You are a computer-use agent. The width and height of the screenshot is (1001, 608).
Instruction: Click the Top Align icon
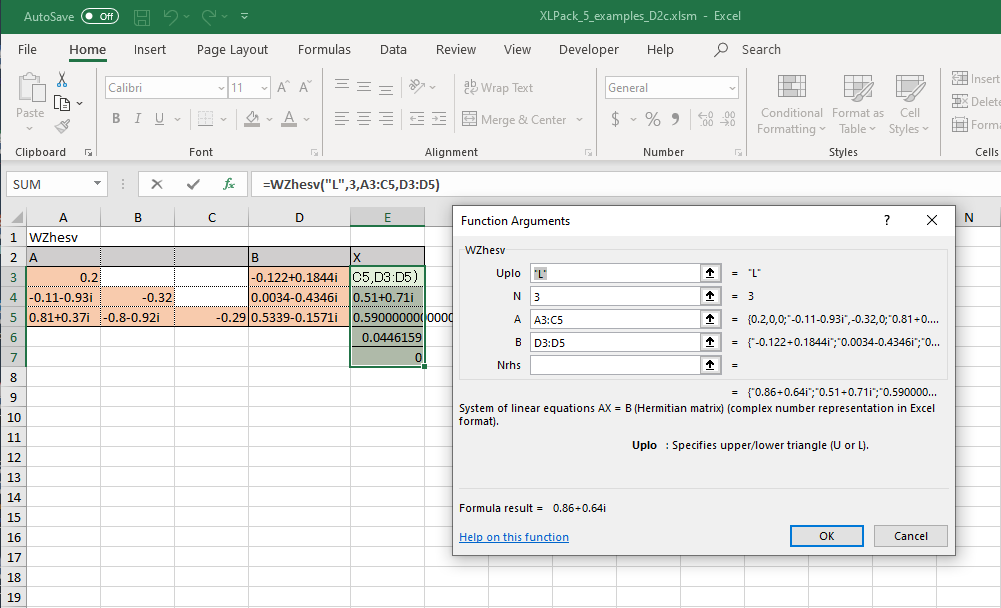pos(342,86)
